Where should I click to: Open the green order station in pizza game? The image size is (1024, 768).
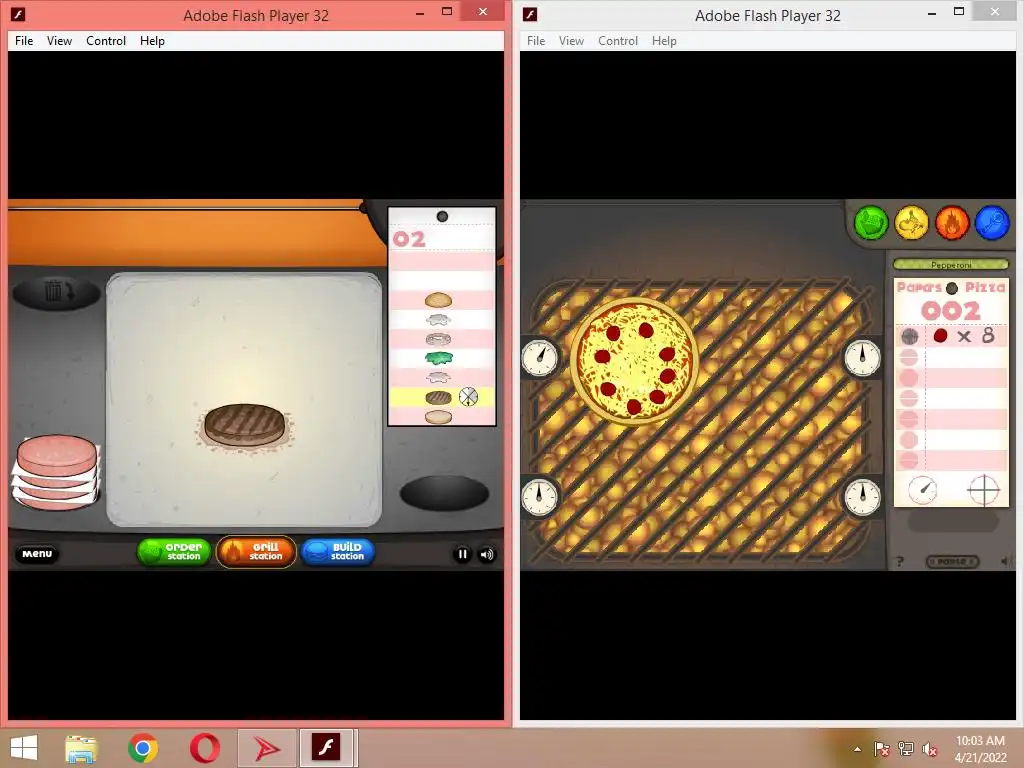pos(871,223)
